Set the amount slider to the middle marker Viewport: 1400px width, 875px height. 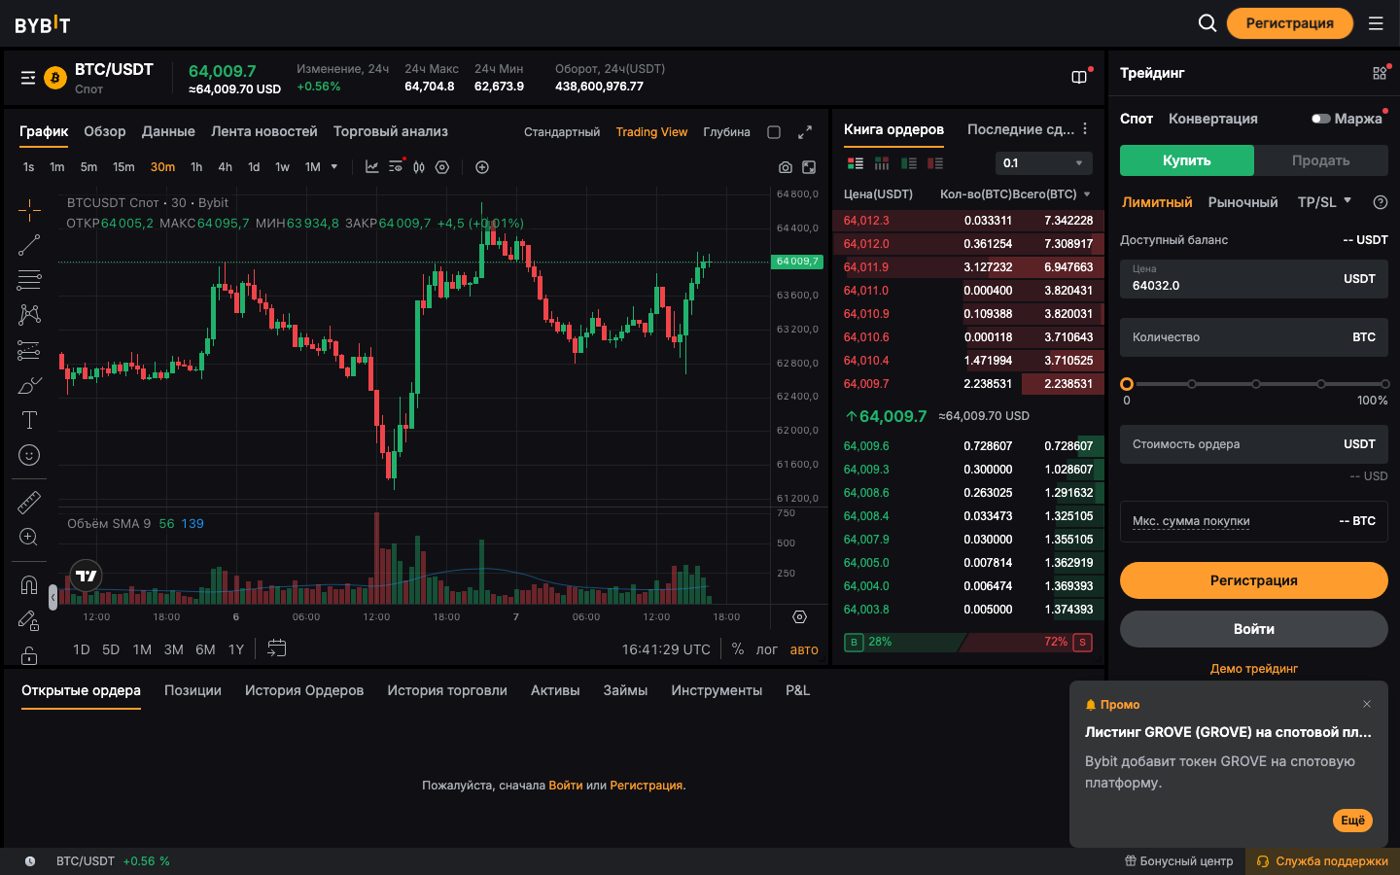point(1256,384)
